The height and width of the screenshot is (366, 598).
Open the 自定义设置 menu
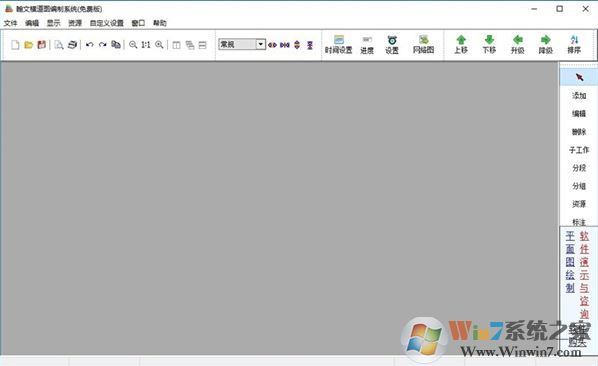107,23
